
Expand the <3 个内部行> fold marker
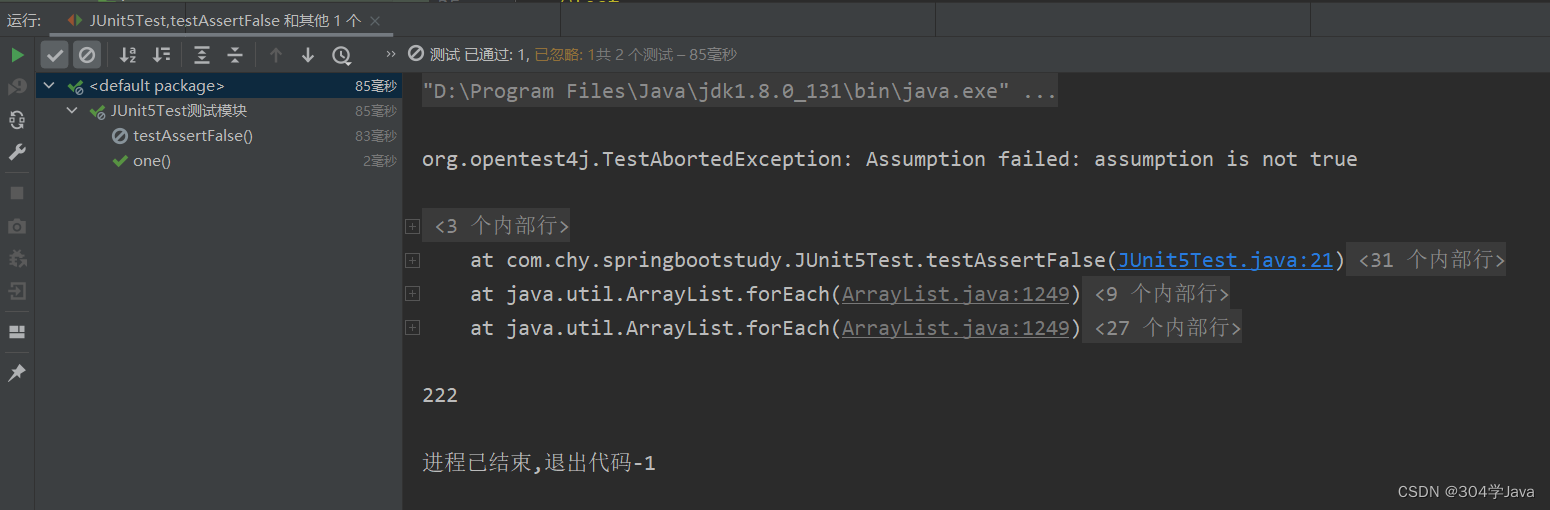click(x=411, y=226)
